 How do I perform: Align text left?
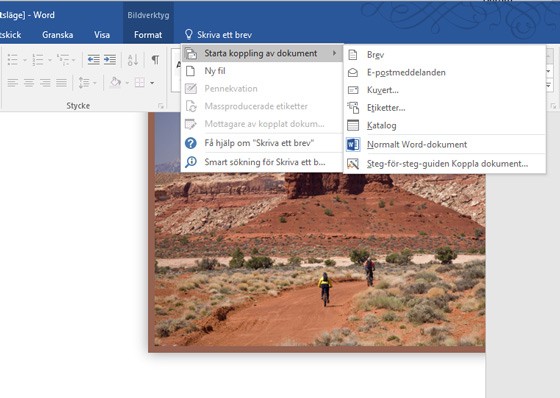[x=13, y=83]
